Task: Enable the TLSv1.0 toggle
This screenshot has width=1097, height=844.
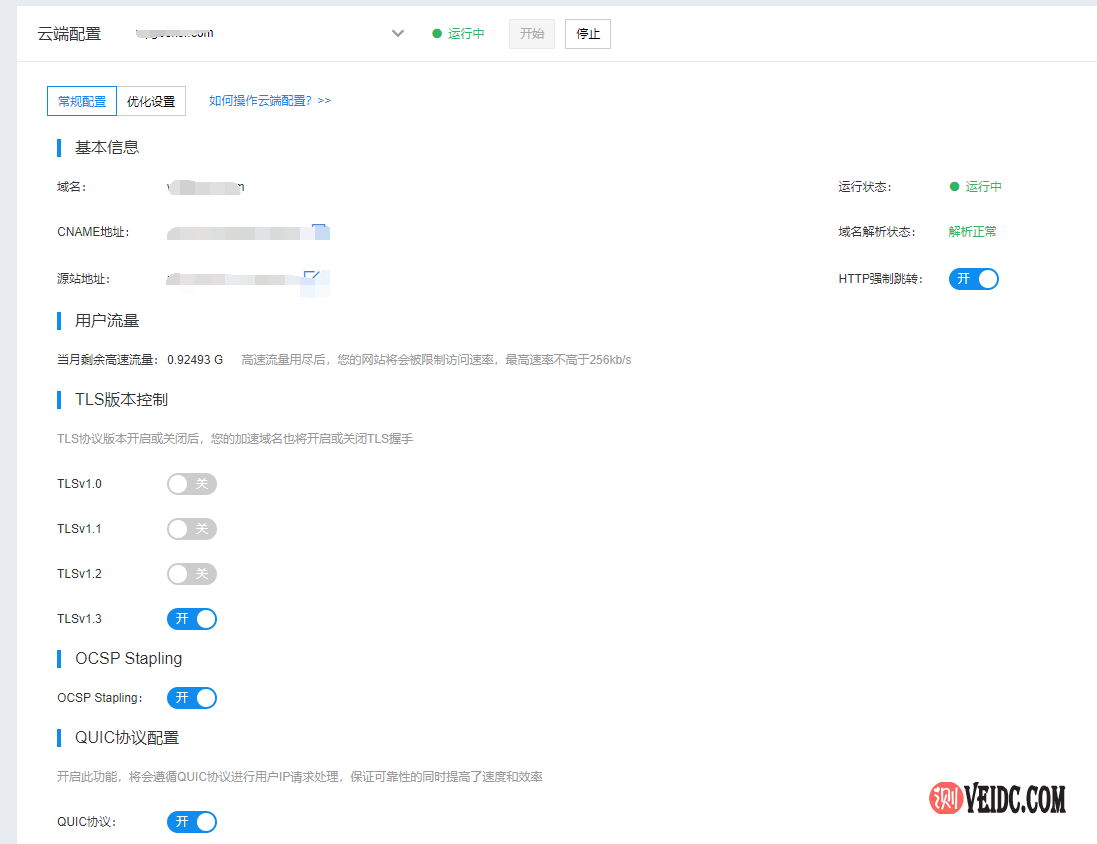Action: coord(191,483)
